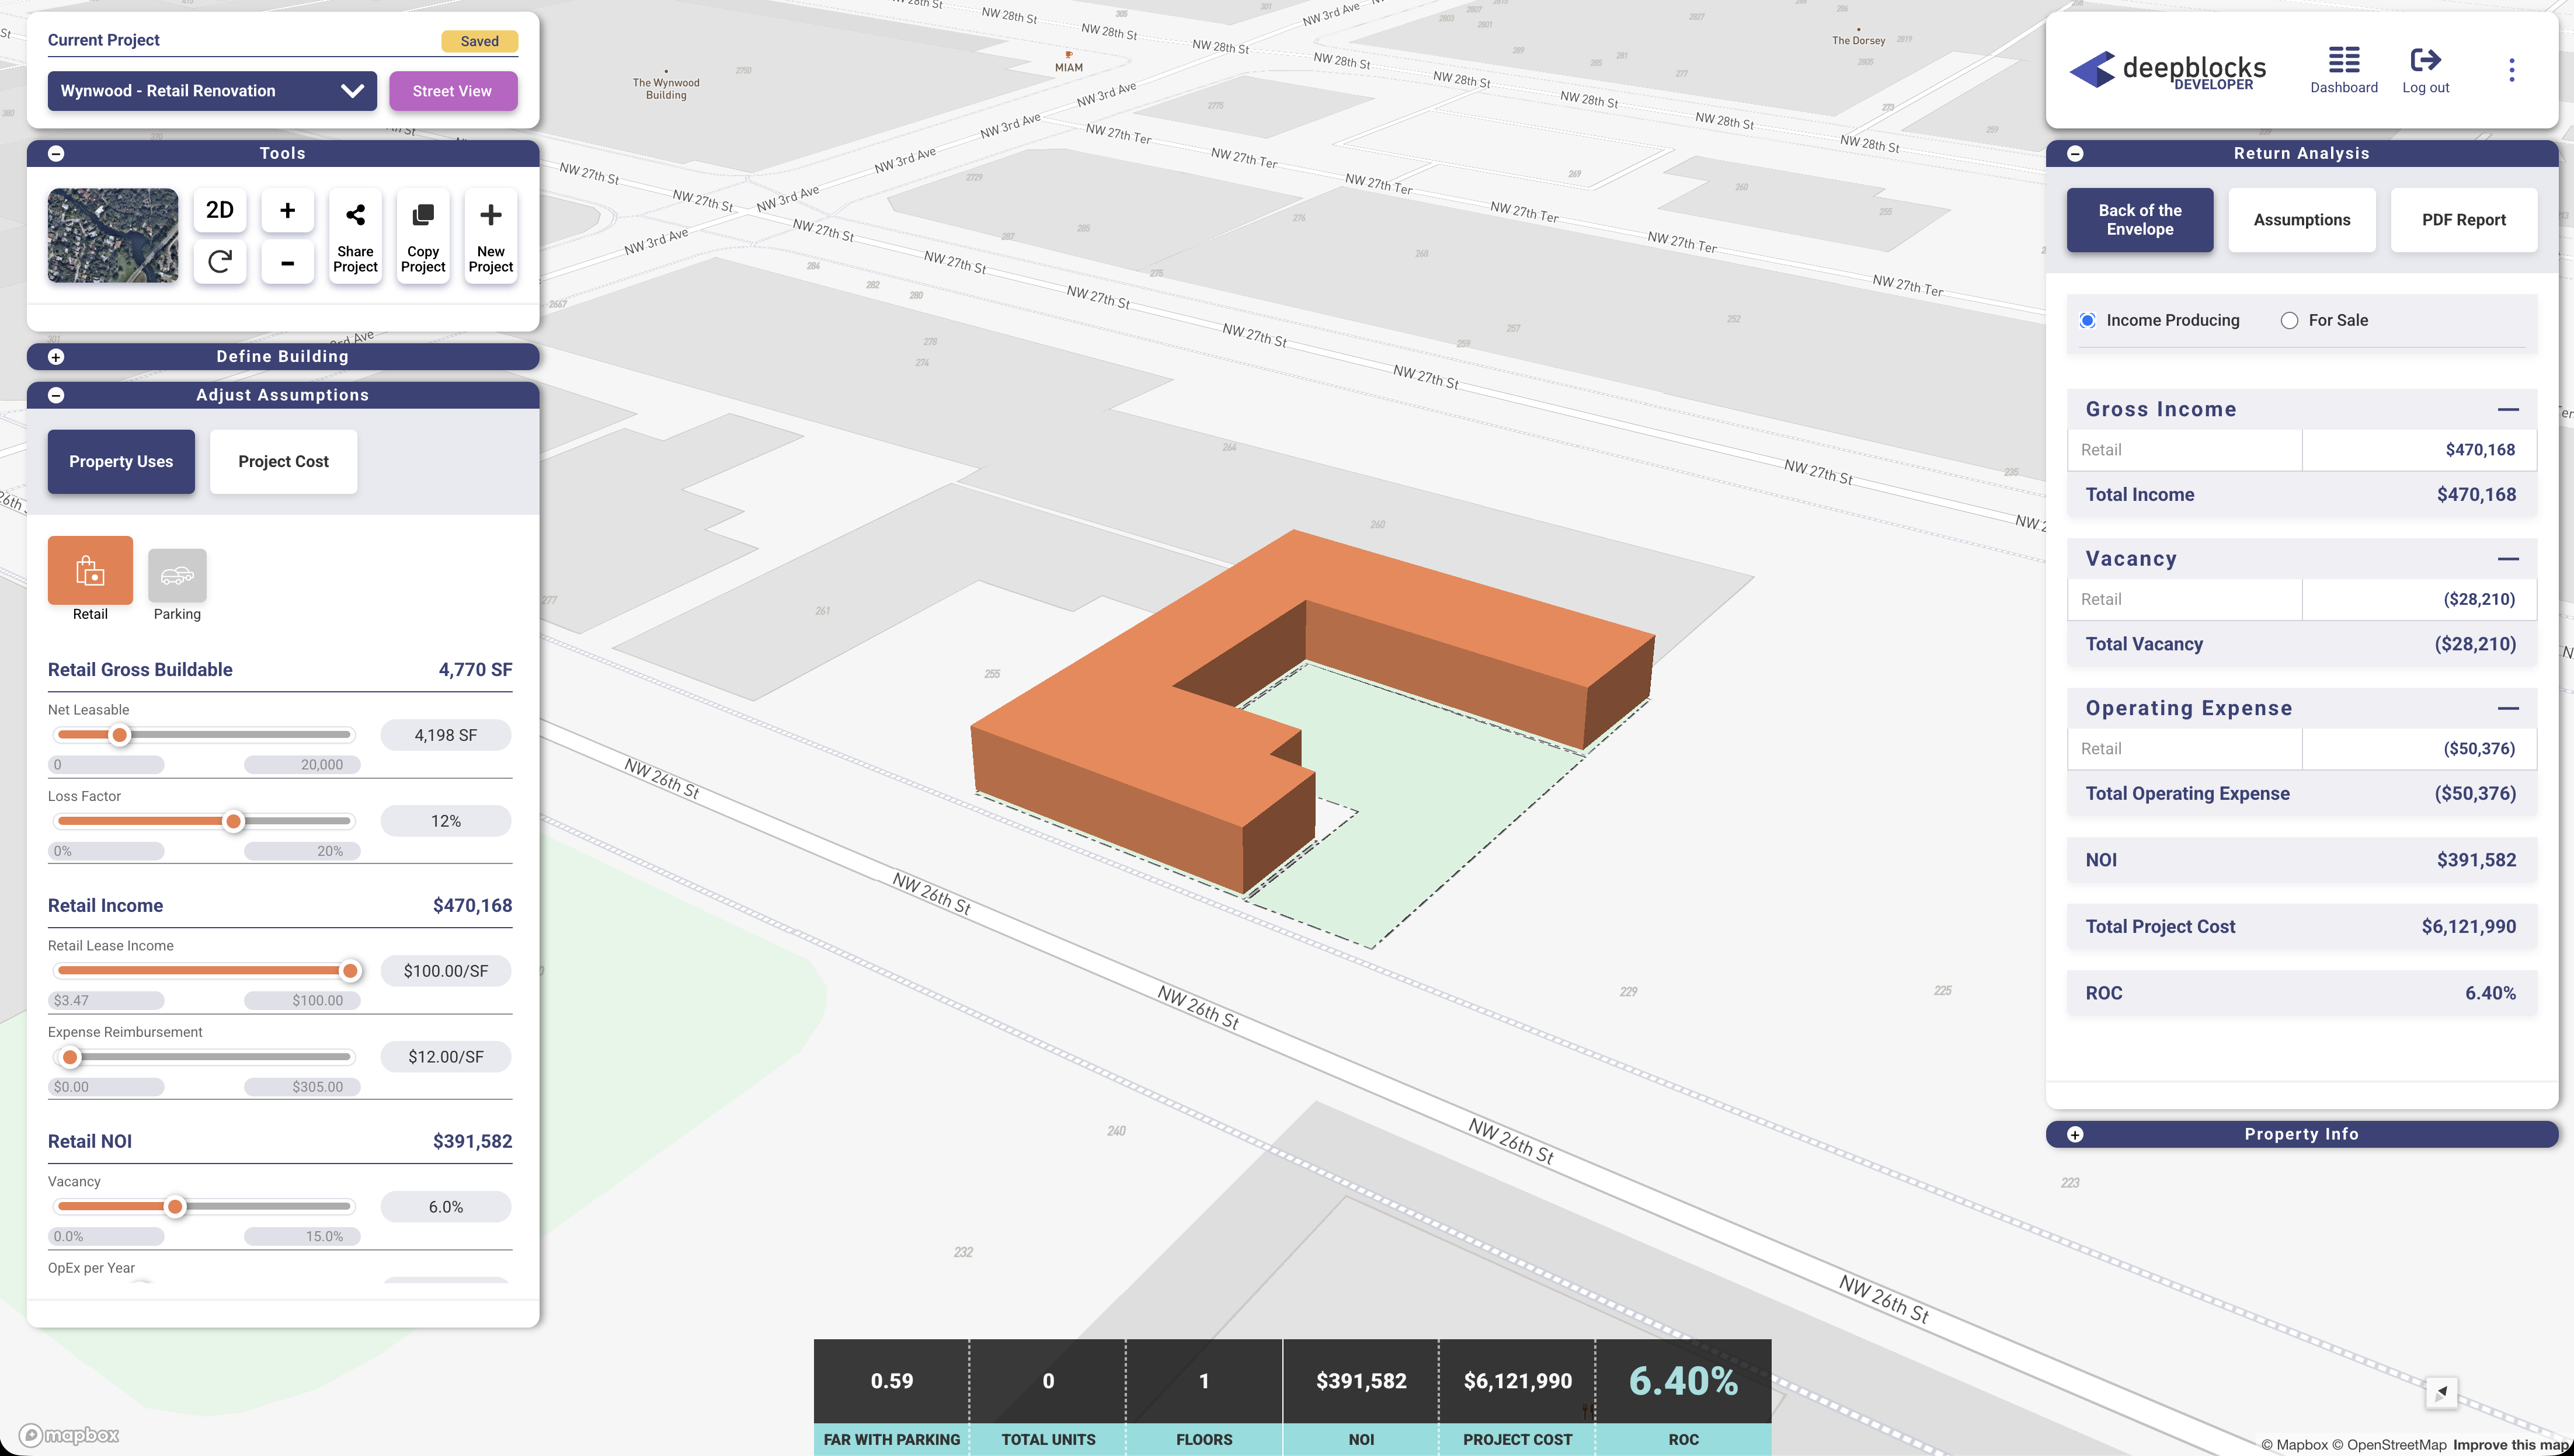This screenshot has width=2574, height=1456.
Task: Open the satellite map thumbnail
Action: [113, 235]
